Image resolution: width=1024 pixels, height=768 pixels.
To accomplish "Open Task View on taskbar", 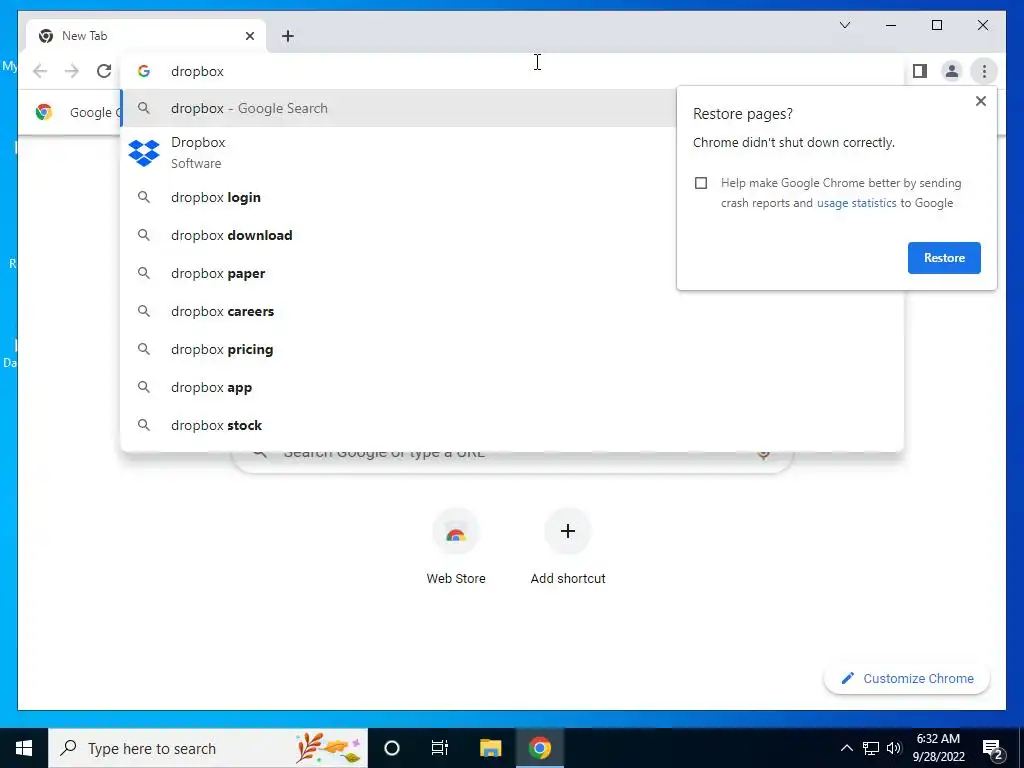I will (440, 748).
